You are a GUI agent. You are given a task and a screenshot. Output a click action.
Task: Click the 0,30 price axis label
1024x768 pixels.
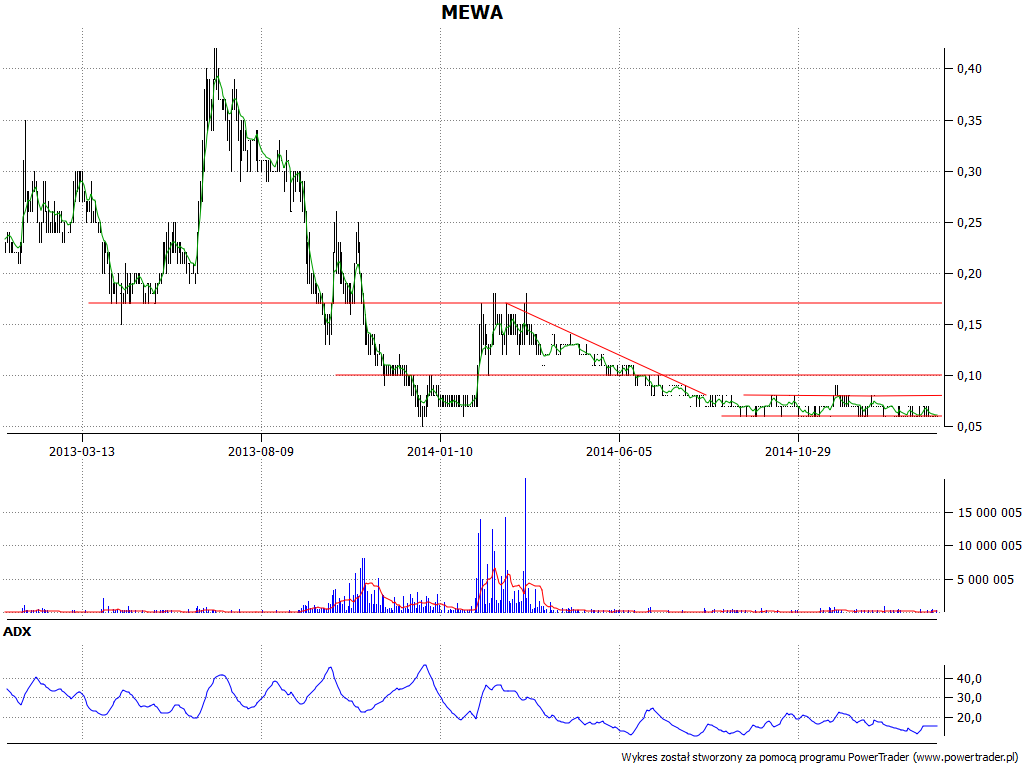tap(969, 172)
